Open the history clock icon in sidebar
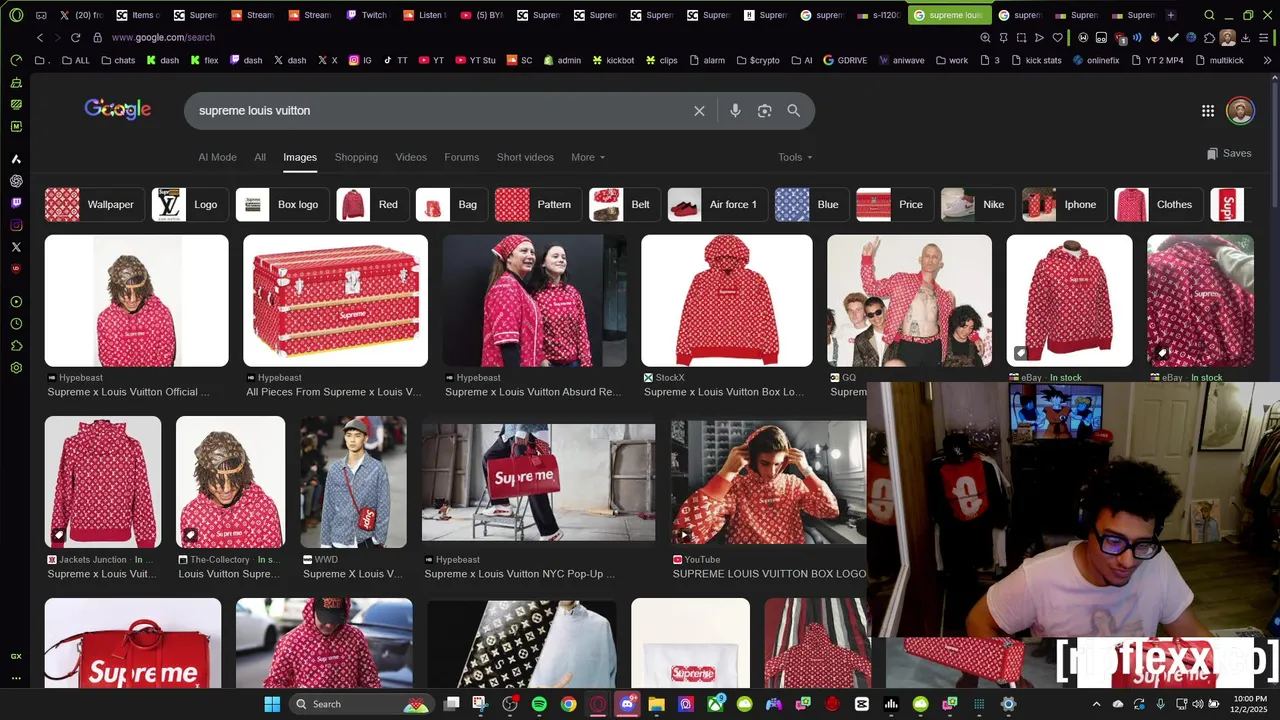1280x720 pixels. point(16,324)
